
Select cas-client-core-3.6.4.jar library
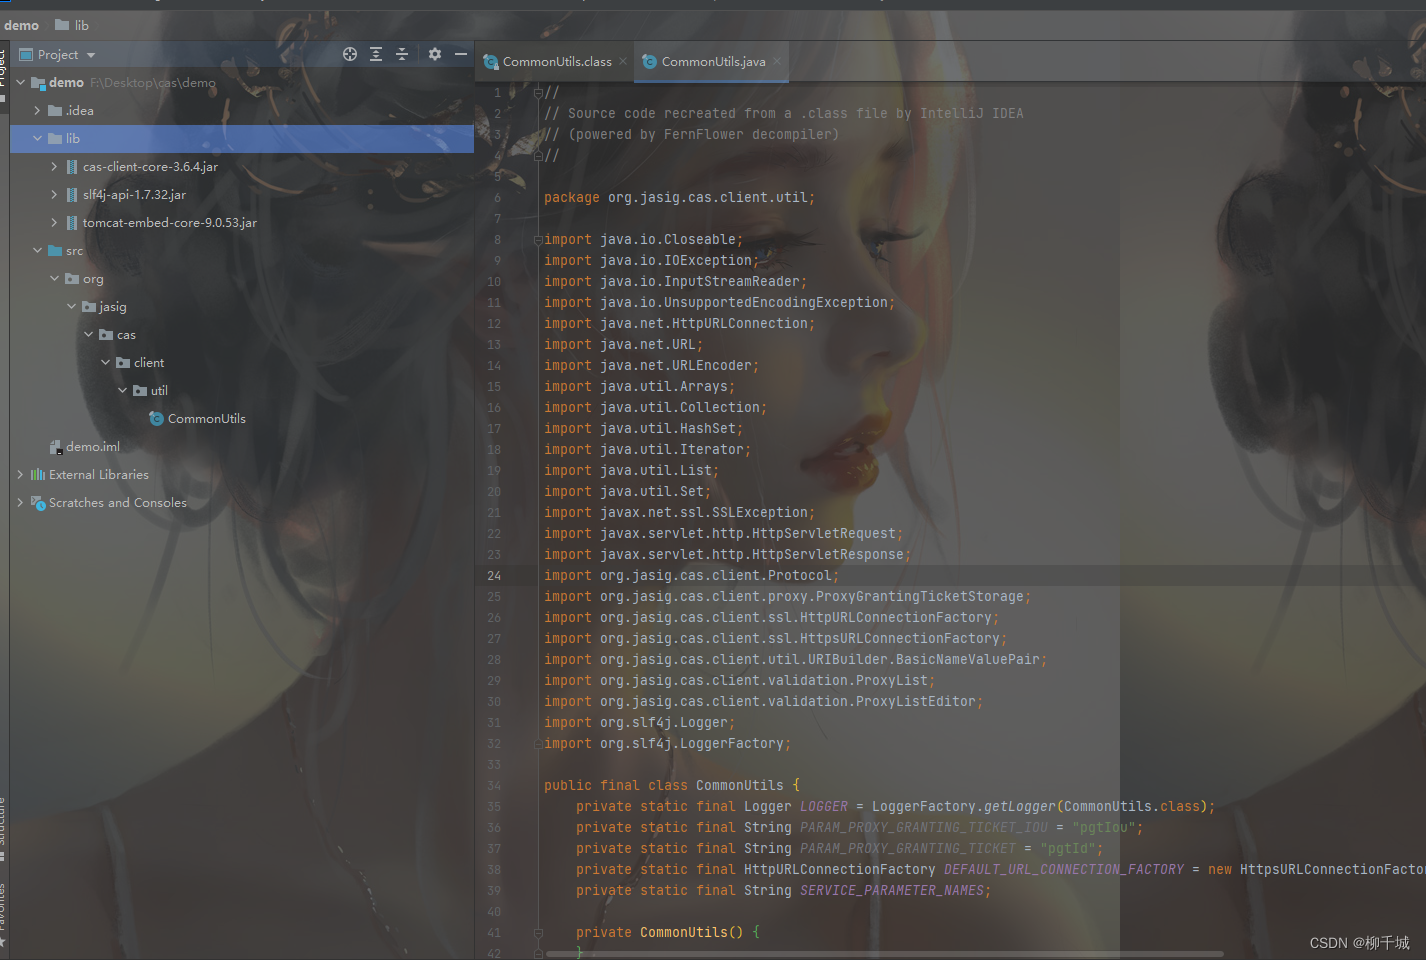coord(150,167)
